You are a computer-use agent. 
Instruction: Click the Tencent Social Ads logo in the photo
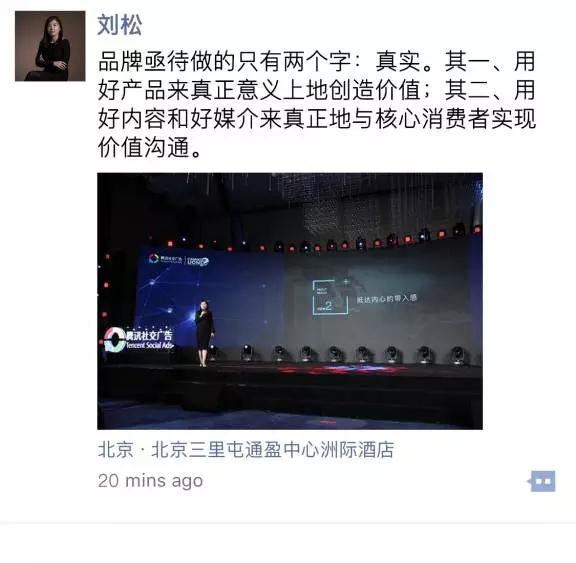click(139, 340)
